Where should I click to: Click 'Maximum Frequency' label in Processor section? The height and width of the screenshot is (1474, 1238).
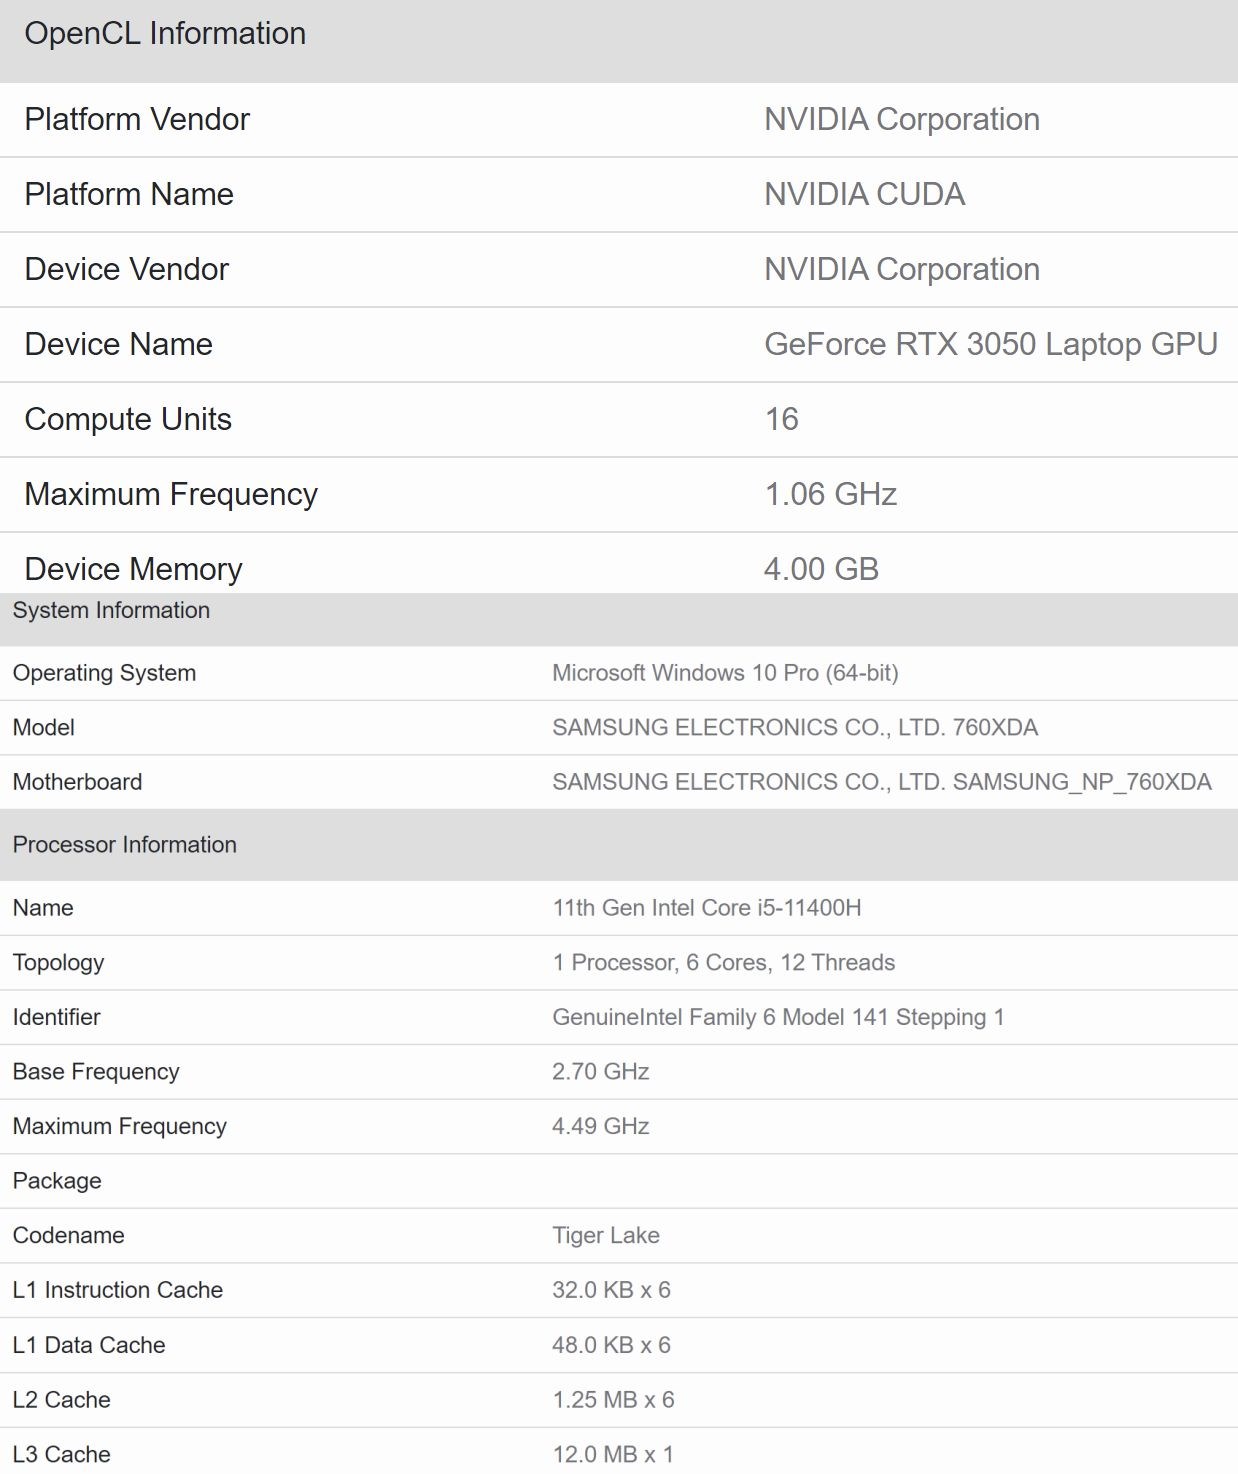click(x=120, y=1126)
